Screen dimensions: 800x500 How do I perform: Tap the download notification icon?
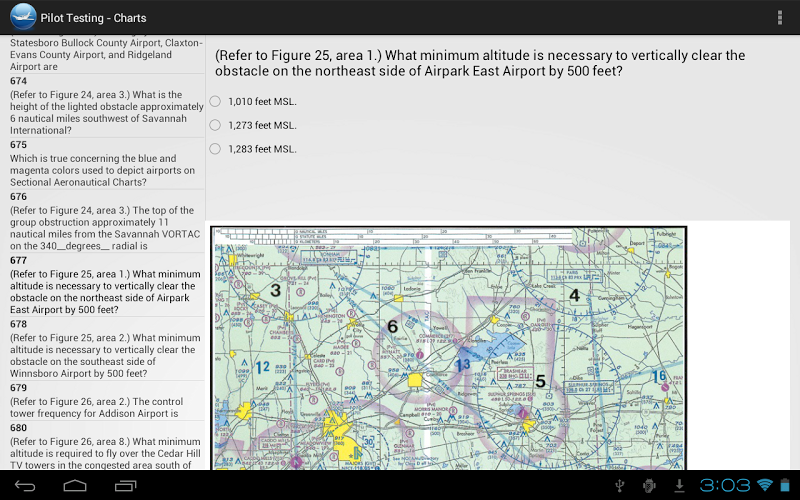679,486
